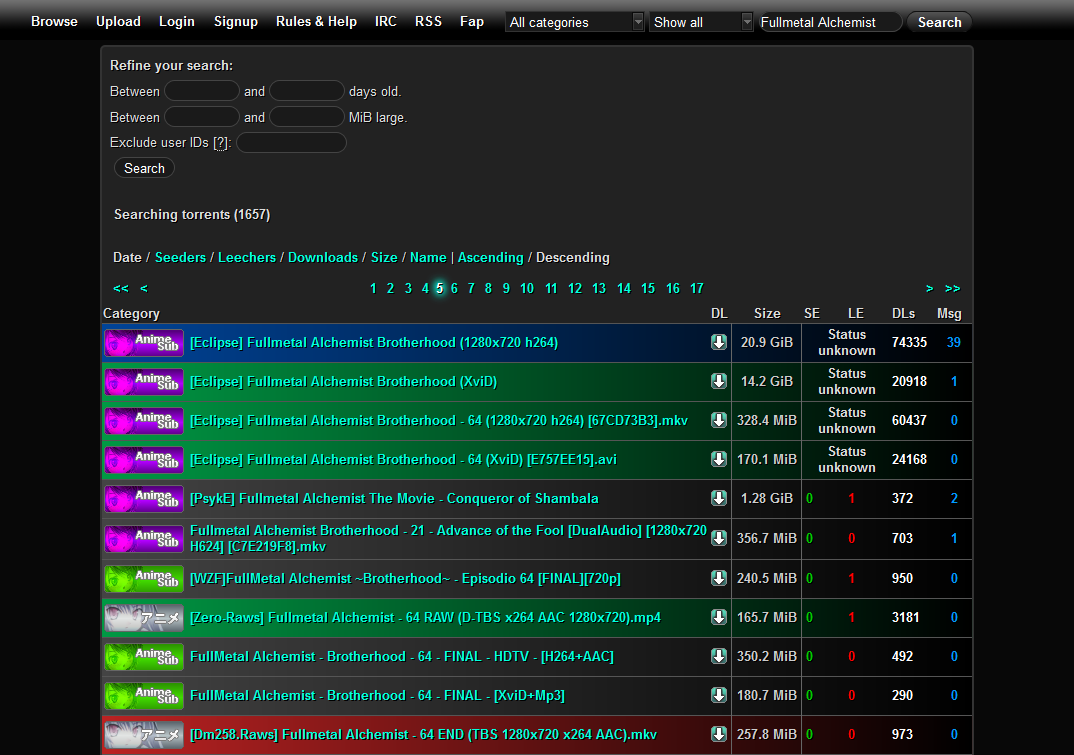Viewport: 1074px width, 755px height.
Task: Switch sort order to Ascending
Action: point(490,258)
